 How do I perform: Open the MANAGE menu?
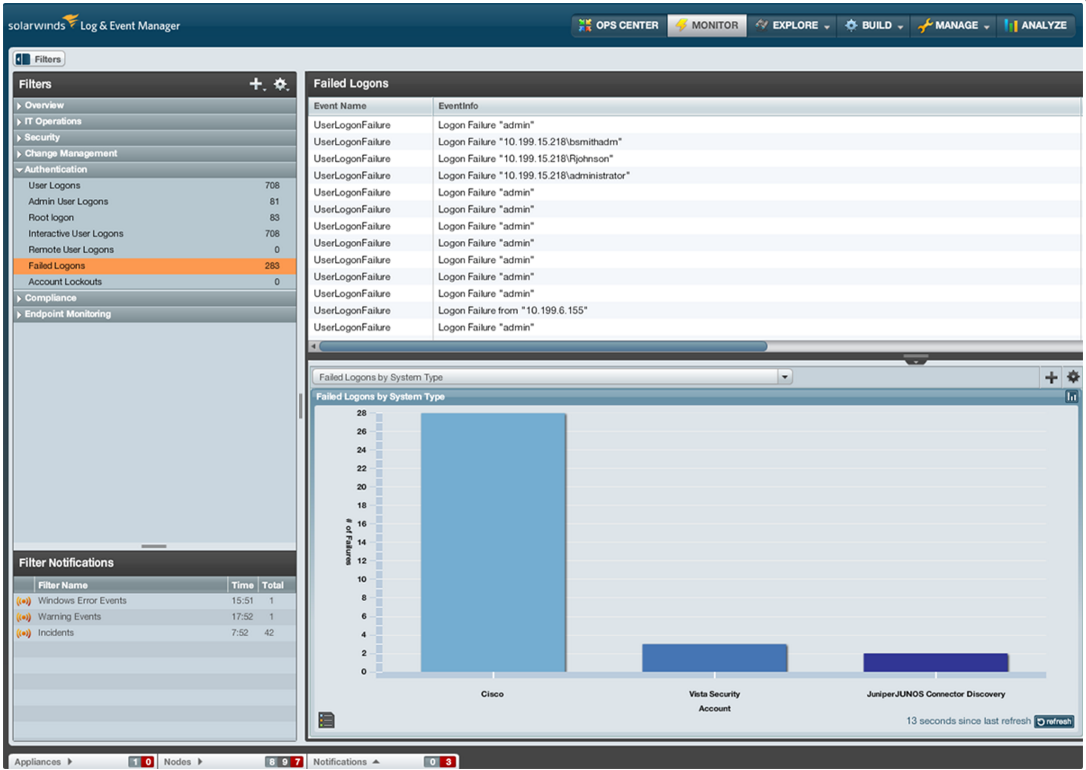[x=953, y=26]
